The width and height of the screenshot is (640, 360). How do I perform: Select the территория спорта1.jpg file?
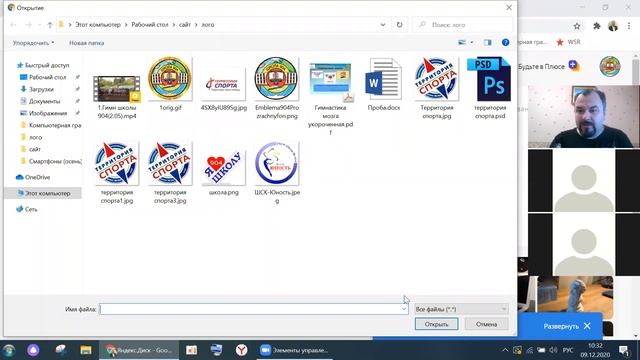point(117,173)
